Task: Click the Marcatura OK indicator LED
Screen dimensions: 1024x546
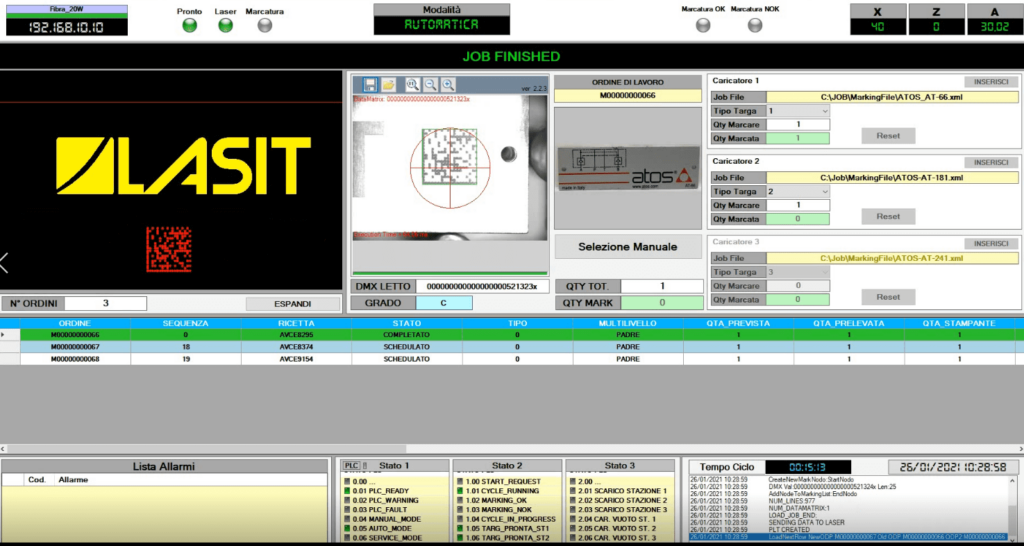Action: [x=703, y=25]
